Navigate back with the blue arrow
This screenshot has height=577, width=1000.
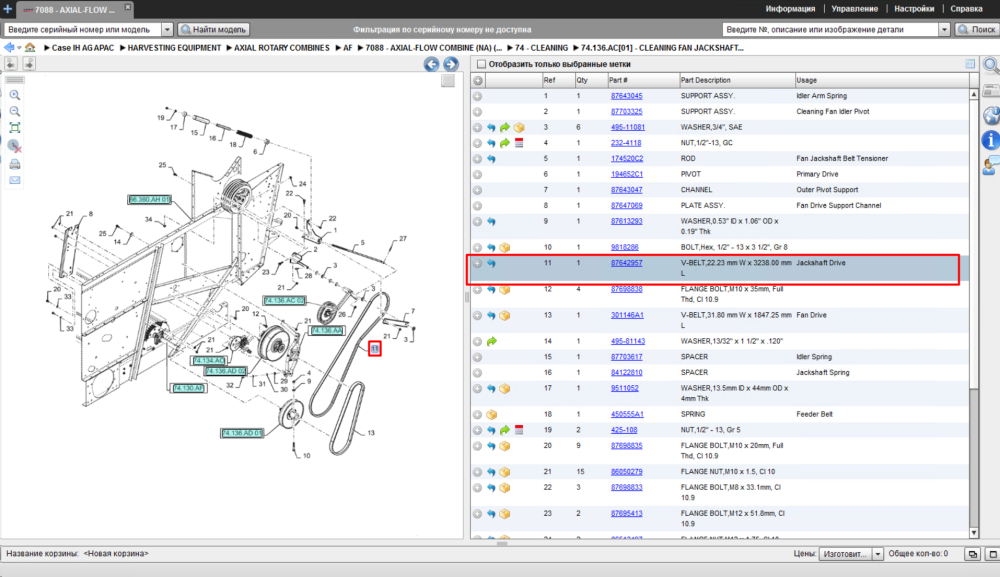9,48
